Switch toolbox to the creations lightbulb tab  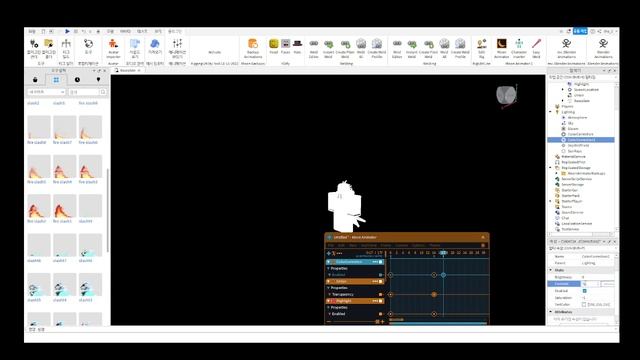pyautogui.click(x=98, y=80)
